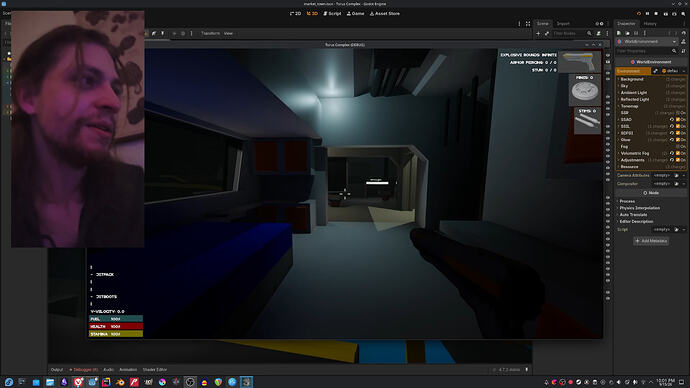Expand the Background section
690x388 pixels.
click(x=631, y=79)
